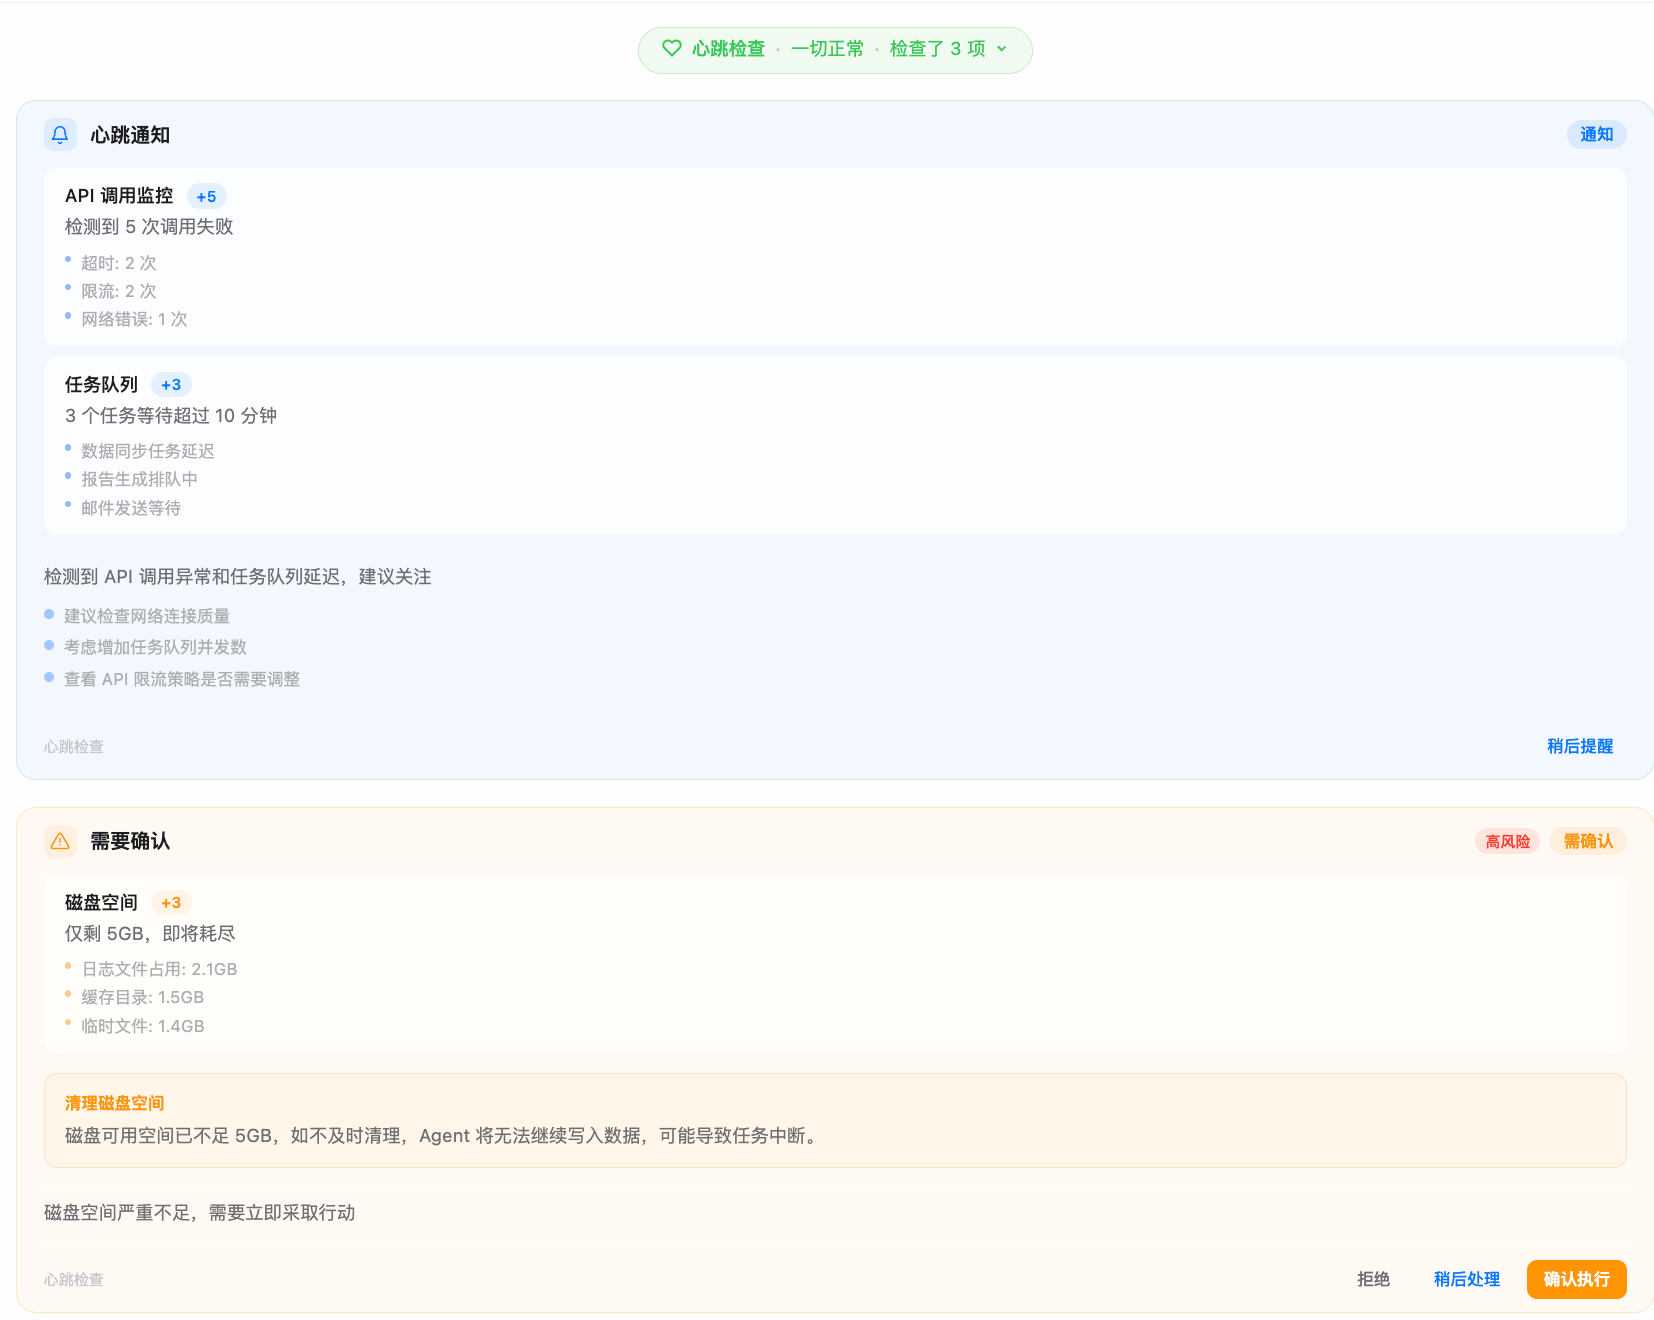
Task: Confirm with the 确认执行 button
Action: 1576,1279
